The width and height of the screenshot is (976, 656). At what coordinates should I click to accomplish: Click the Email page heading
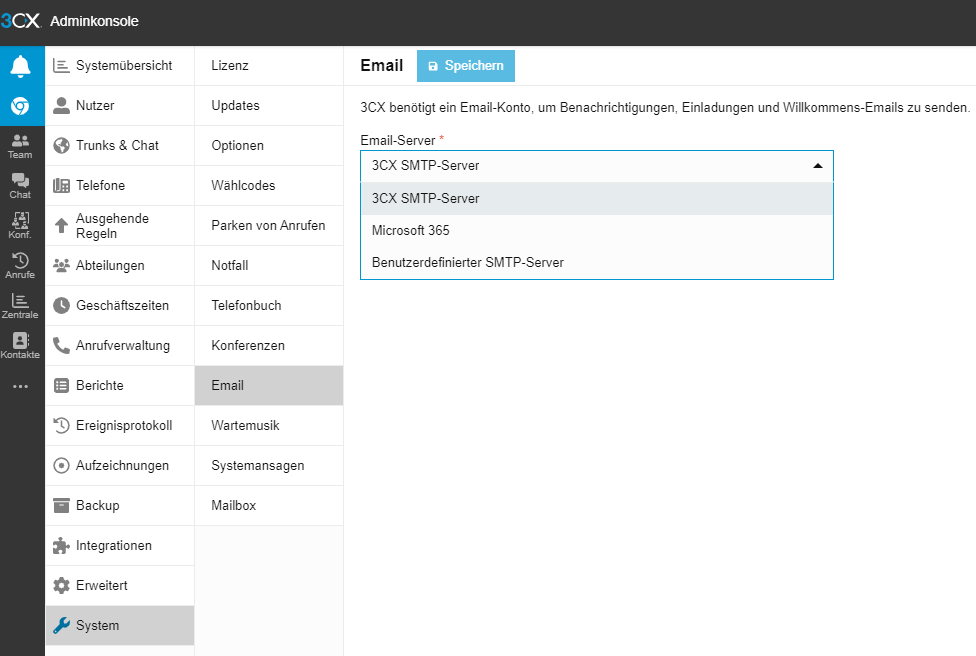[x=382, y=65]
